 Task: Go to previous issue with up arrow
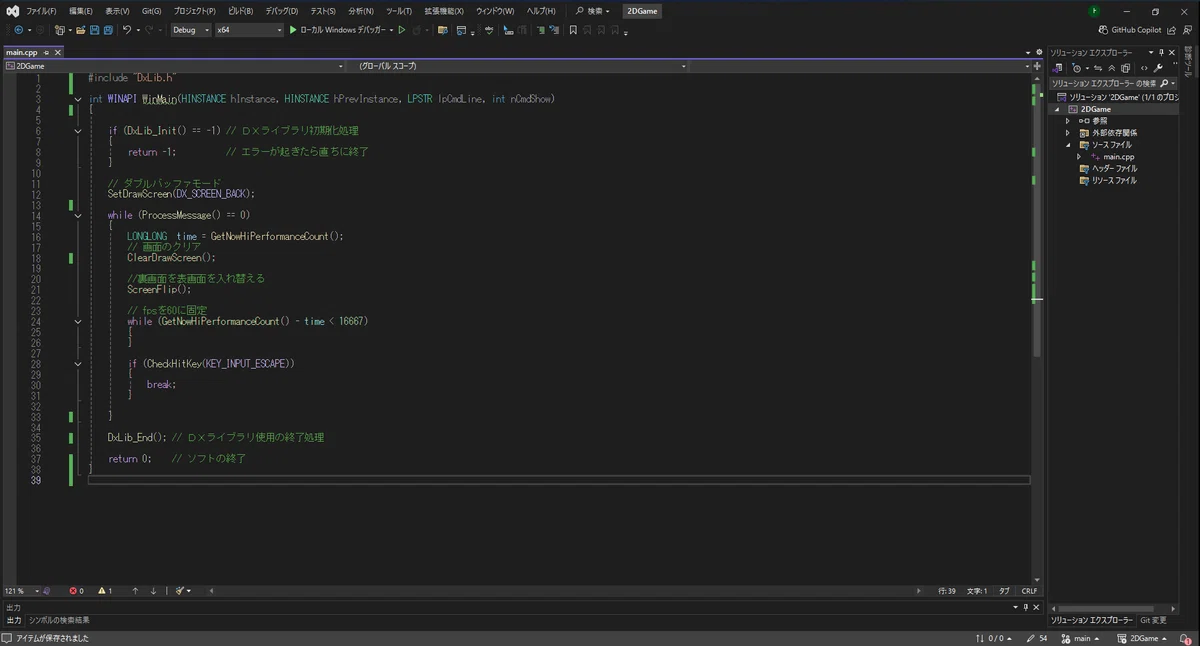[135, 591]
